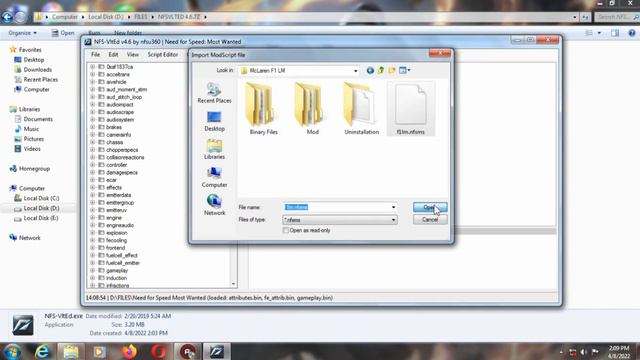The width and height of the screenshot is (640, 360).
Task: Open the Edit menu in NFS-VltEd
Action: [113, 54]
